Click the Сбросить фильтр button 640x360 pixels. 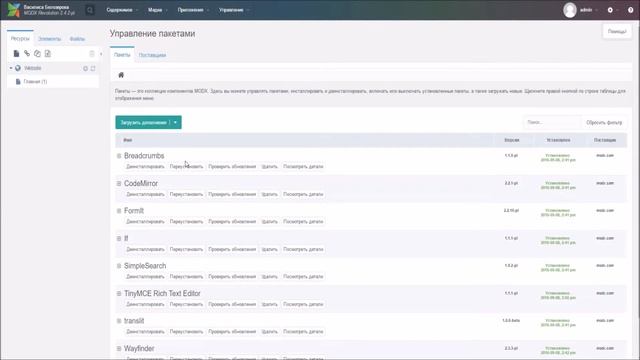(604, 122)
